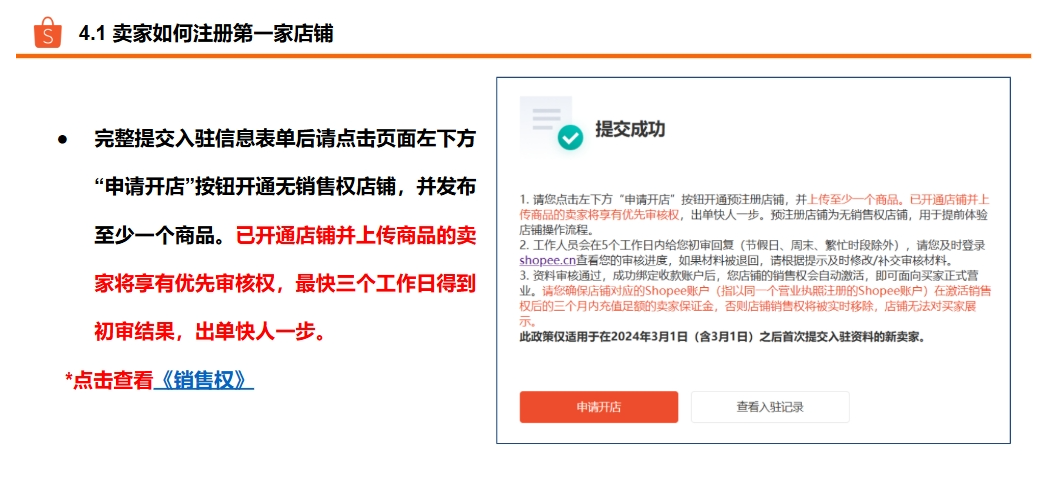Click the 提交成功 heading
Screen dimensions: 1055x478
coord(630,129)
